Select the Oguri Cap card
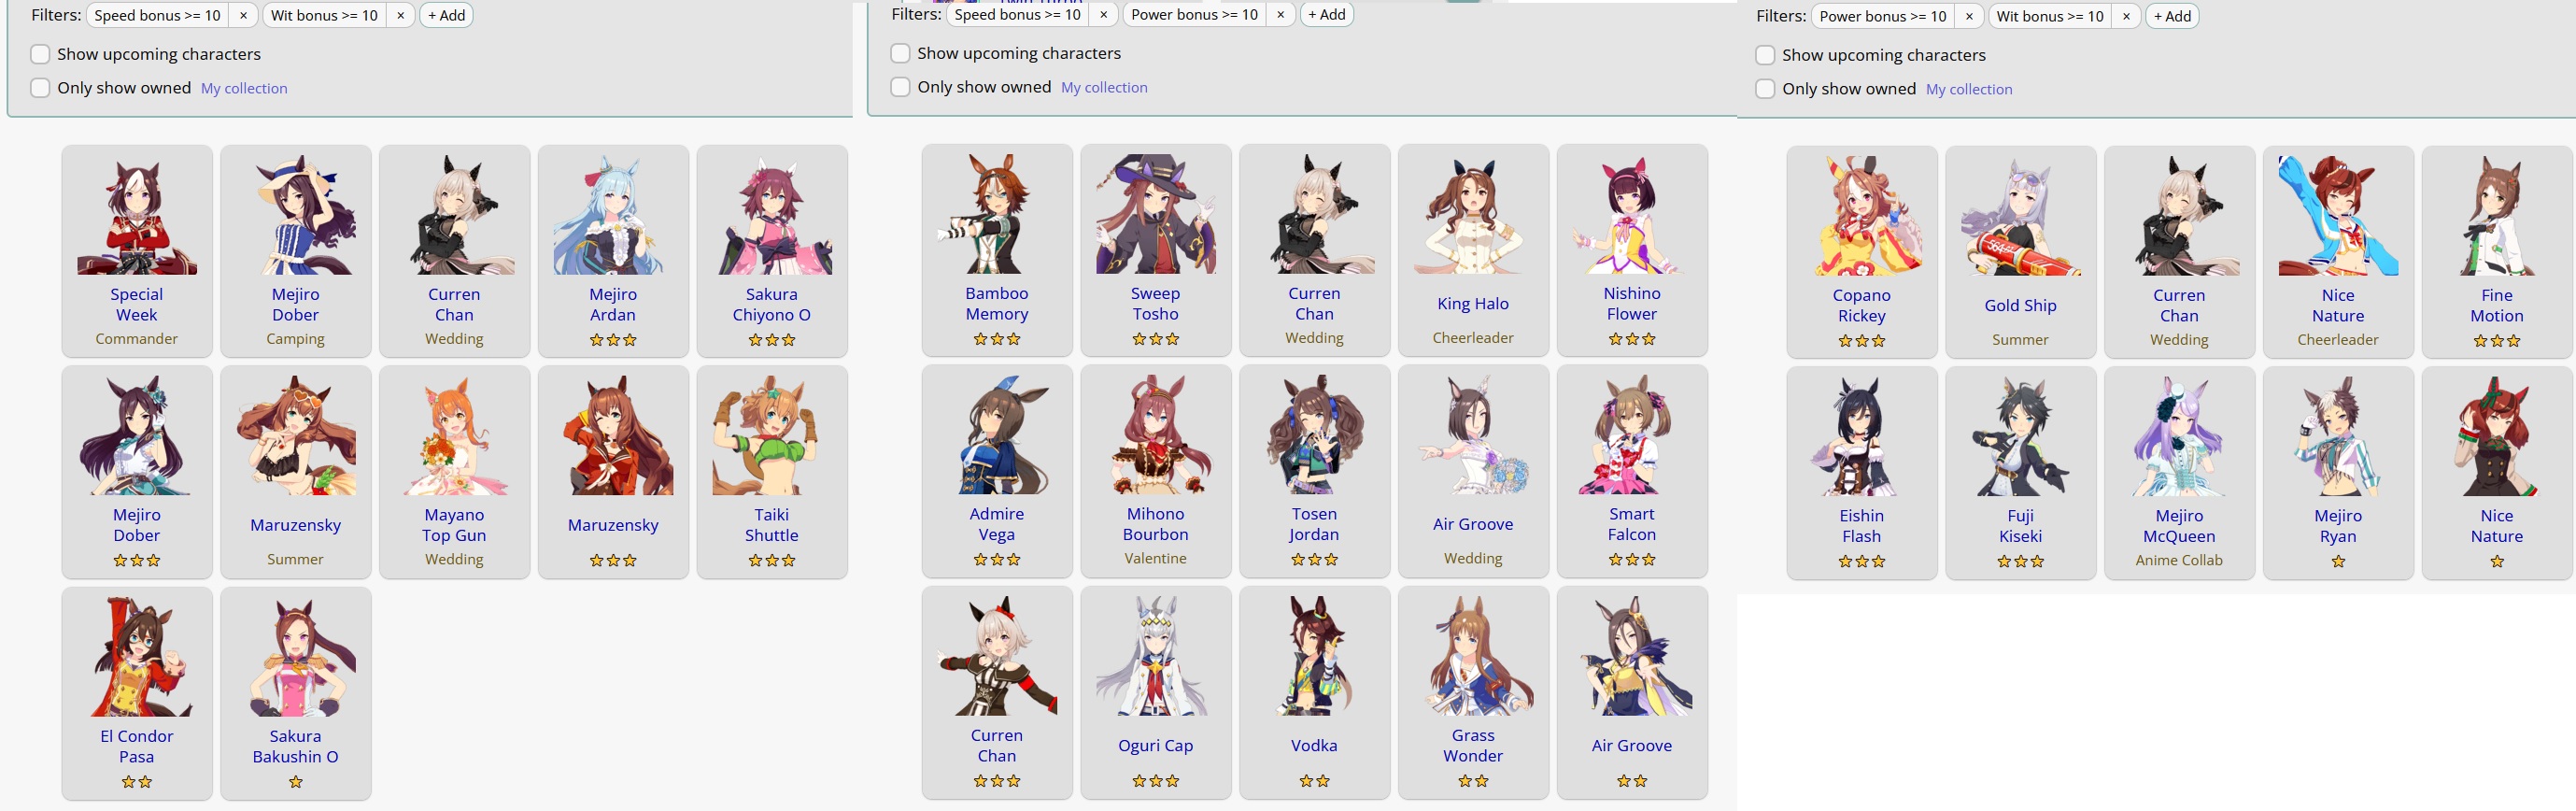Screen dimensions: 2576x811 [x=1156, y=692]
